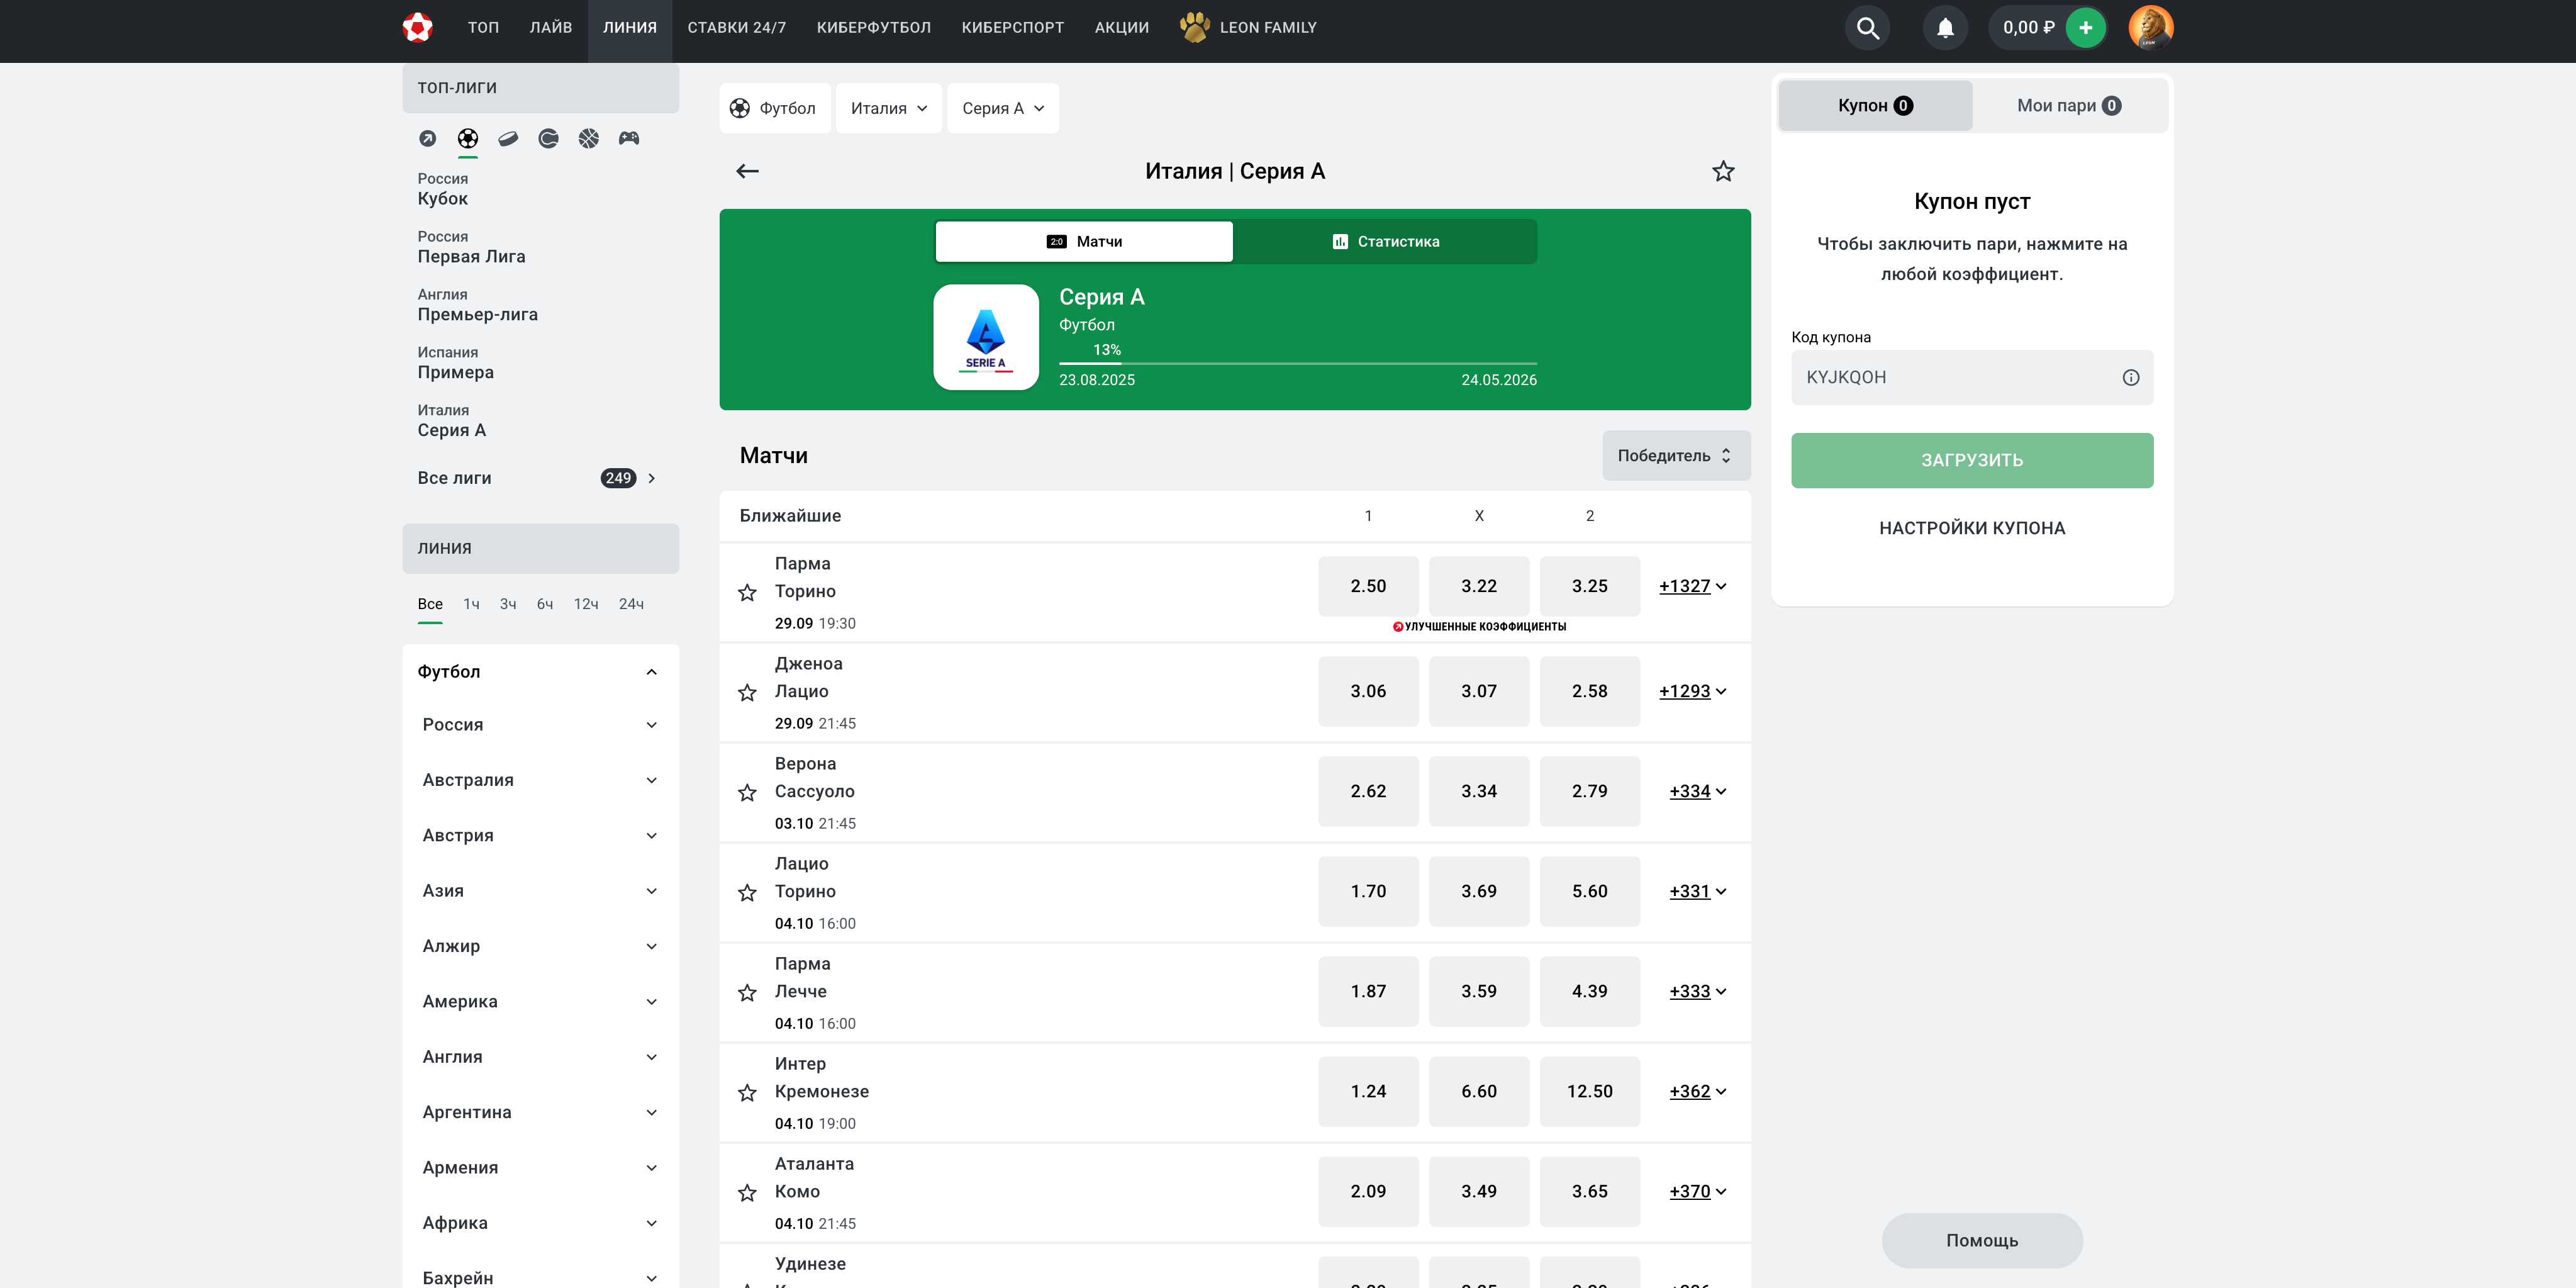Click the season progress bar
Viewport: 2576px width, 1288px height.
(1297, 364)
